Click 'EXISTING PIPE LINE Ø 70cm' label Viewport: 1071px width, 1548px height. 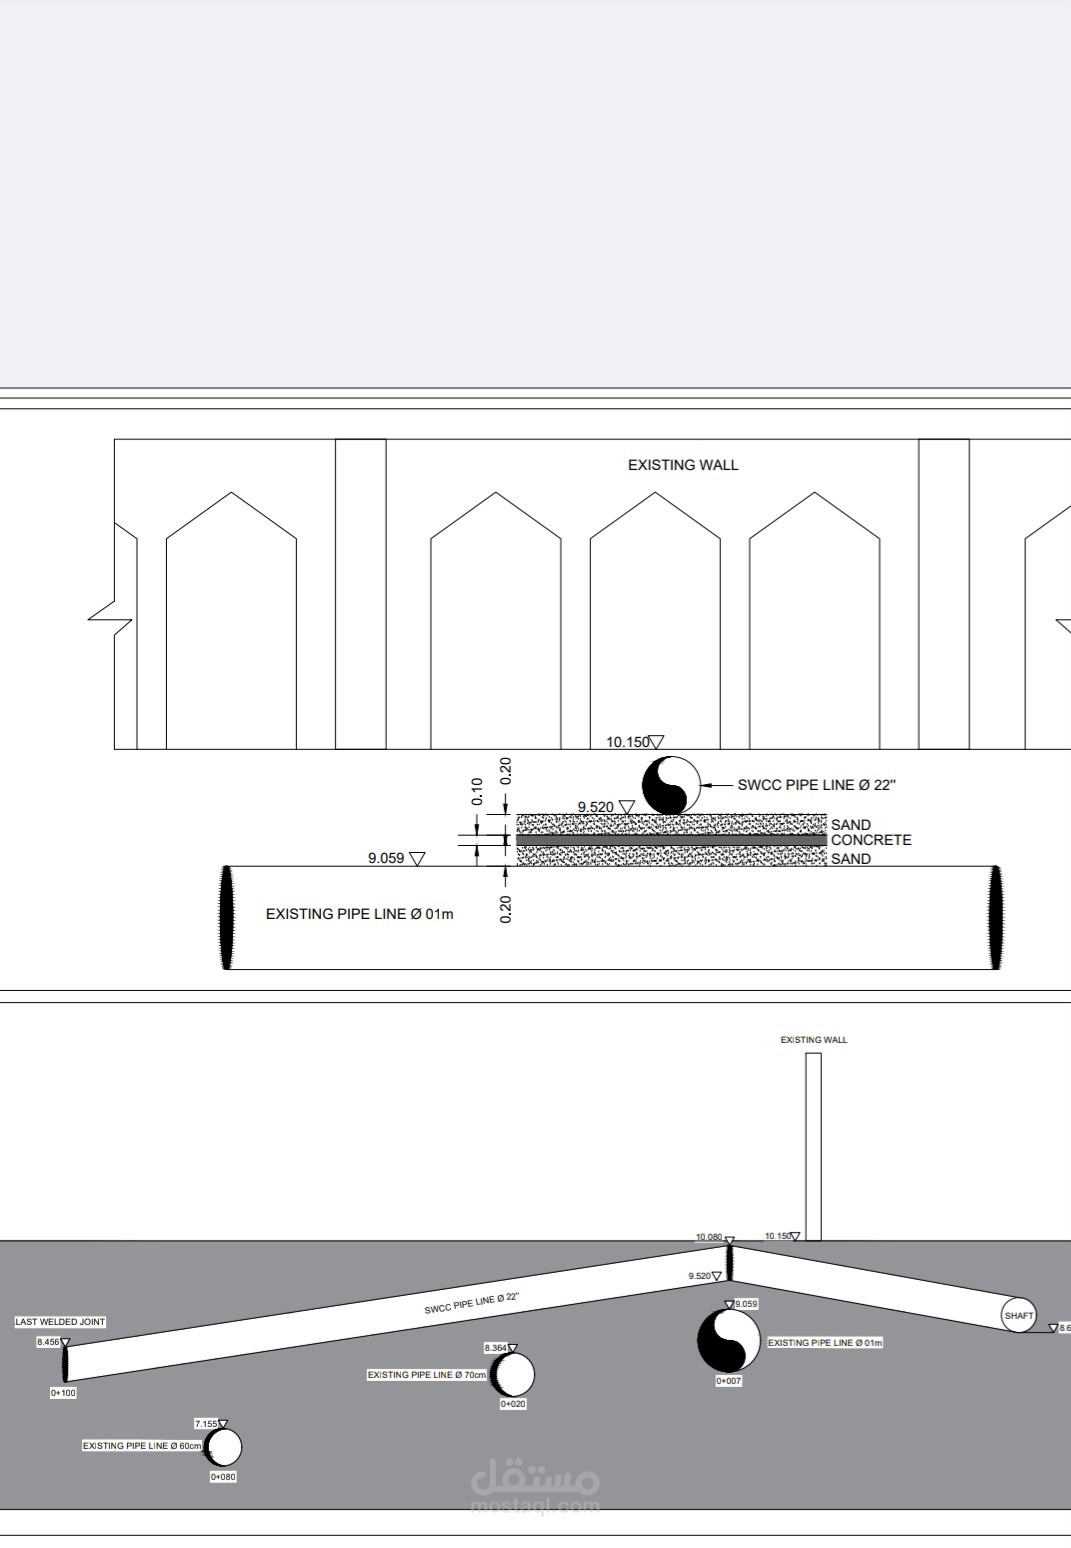(427, 1375)
